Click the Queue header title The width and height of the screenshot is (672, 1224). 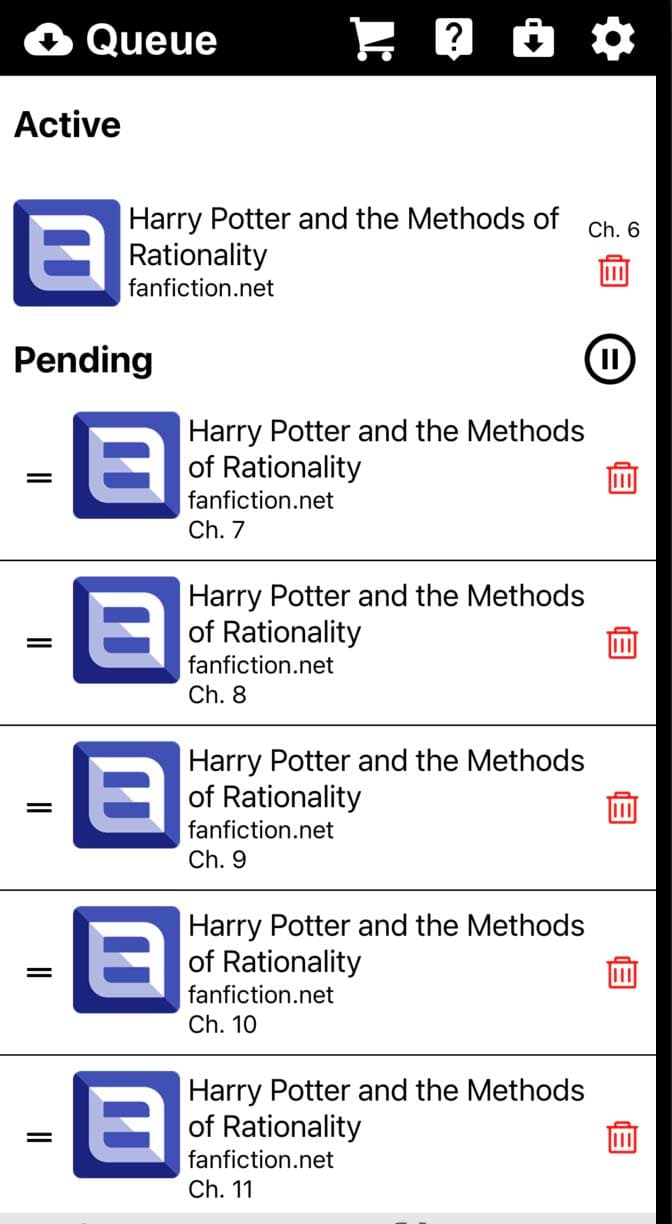click(151, 40)
